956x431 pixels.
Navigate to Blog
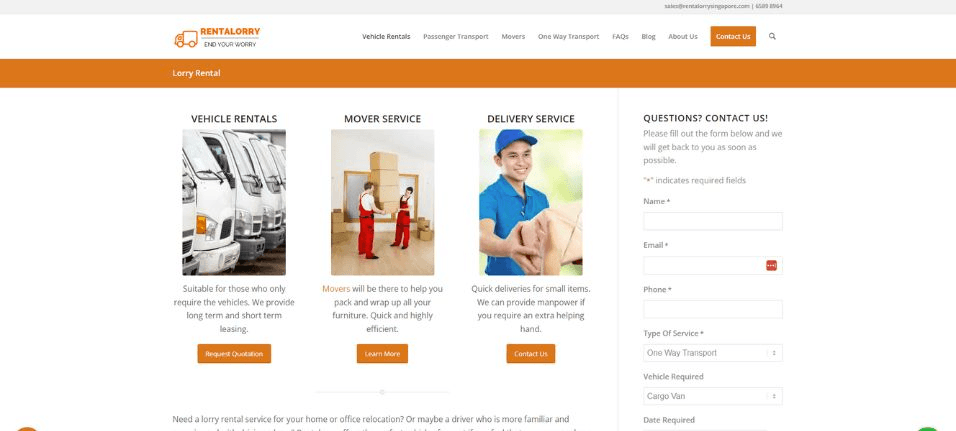coord(648,37)
